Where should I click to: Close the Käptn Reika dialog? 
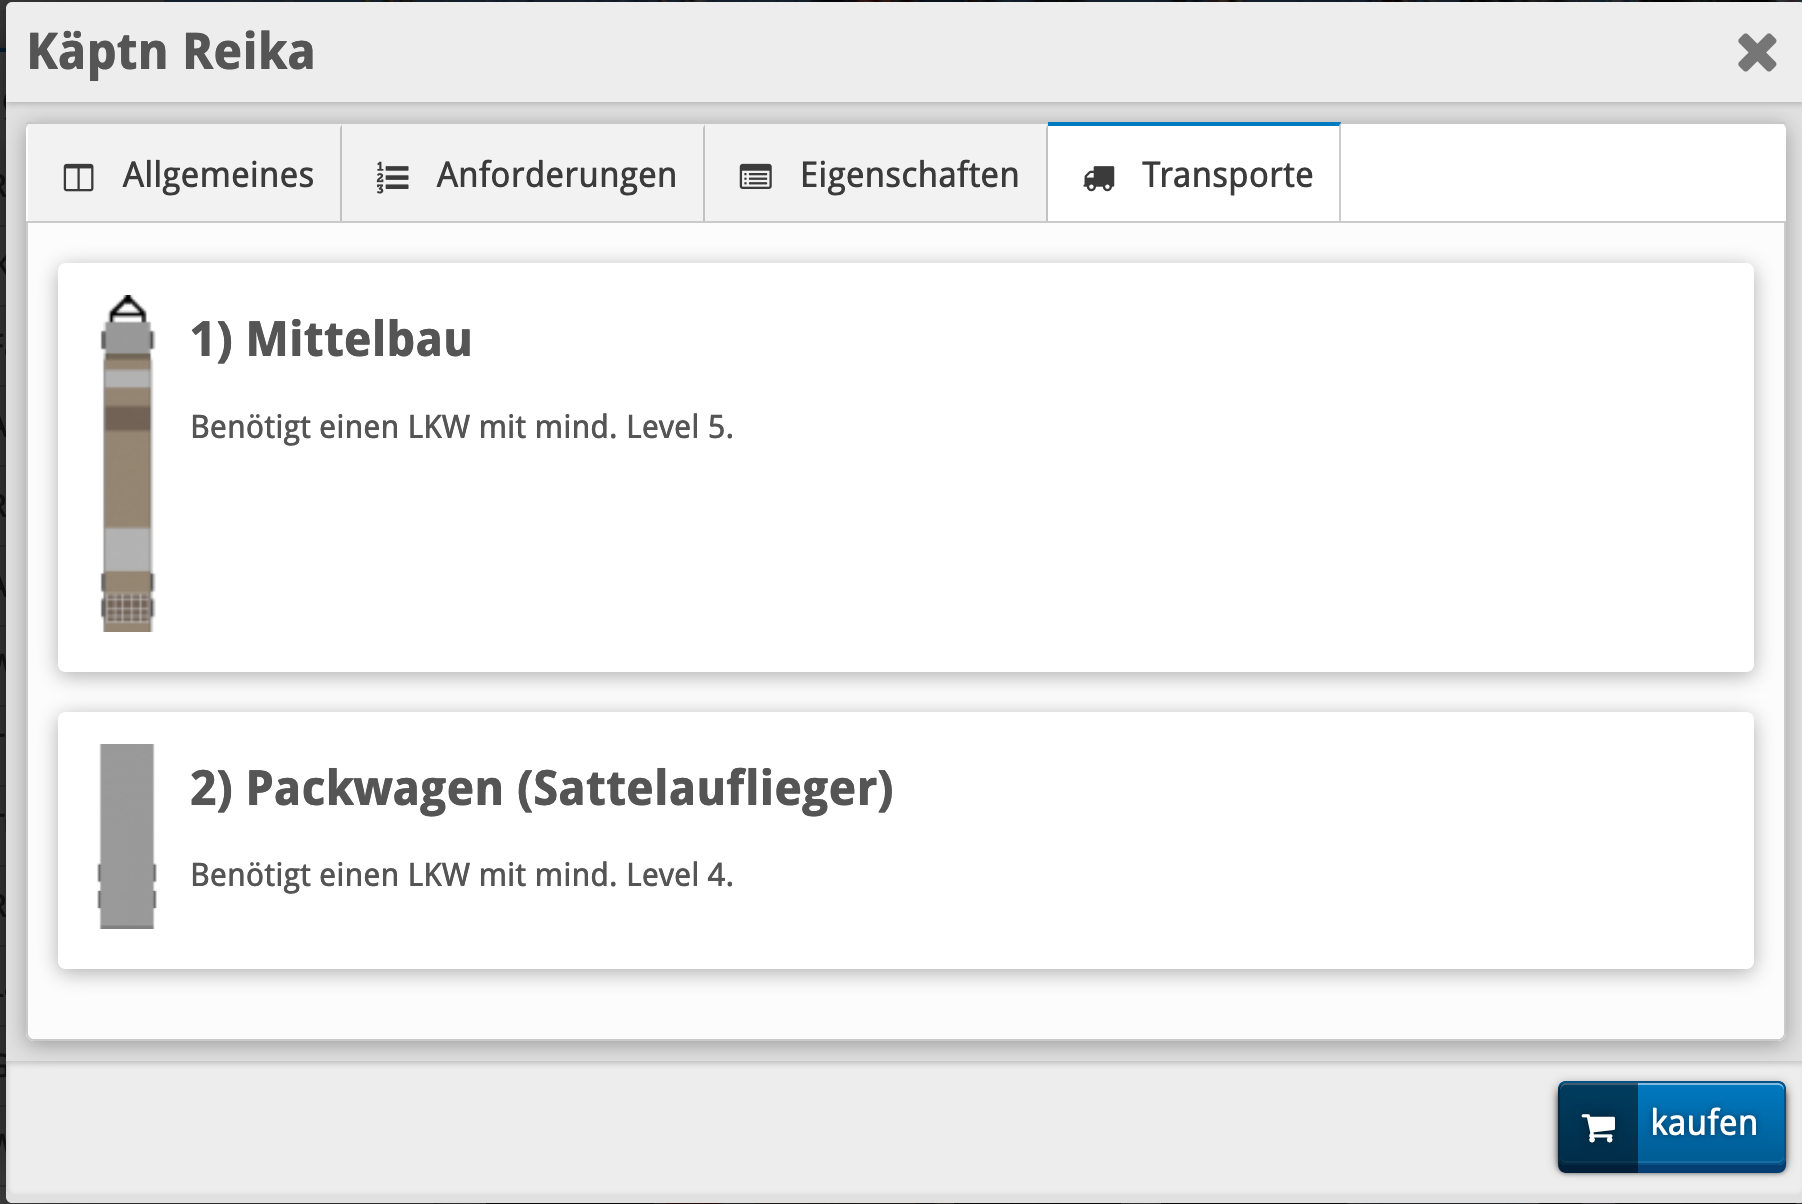[x=1756, y=53]
